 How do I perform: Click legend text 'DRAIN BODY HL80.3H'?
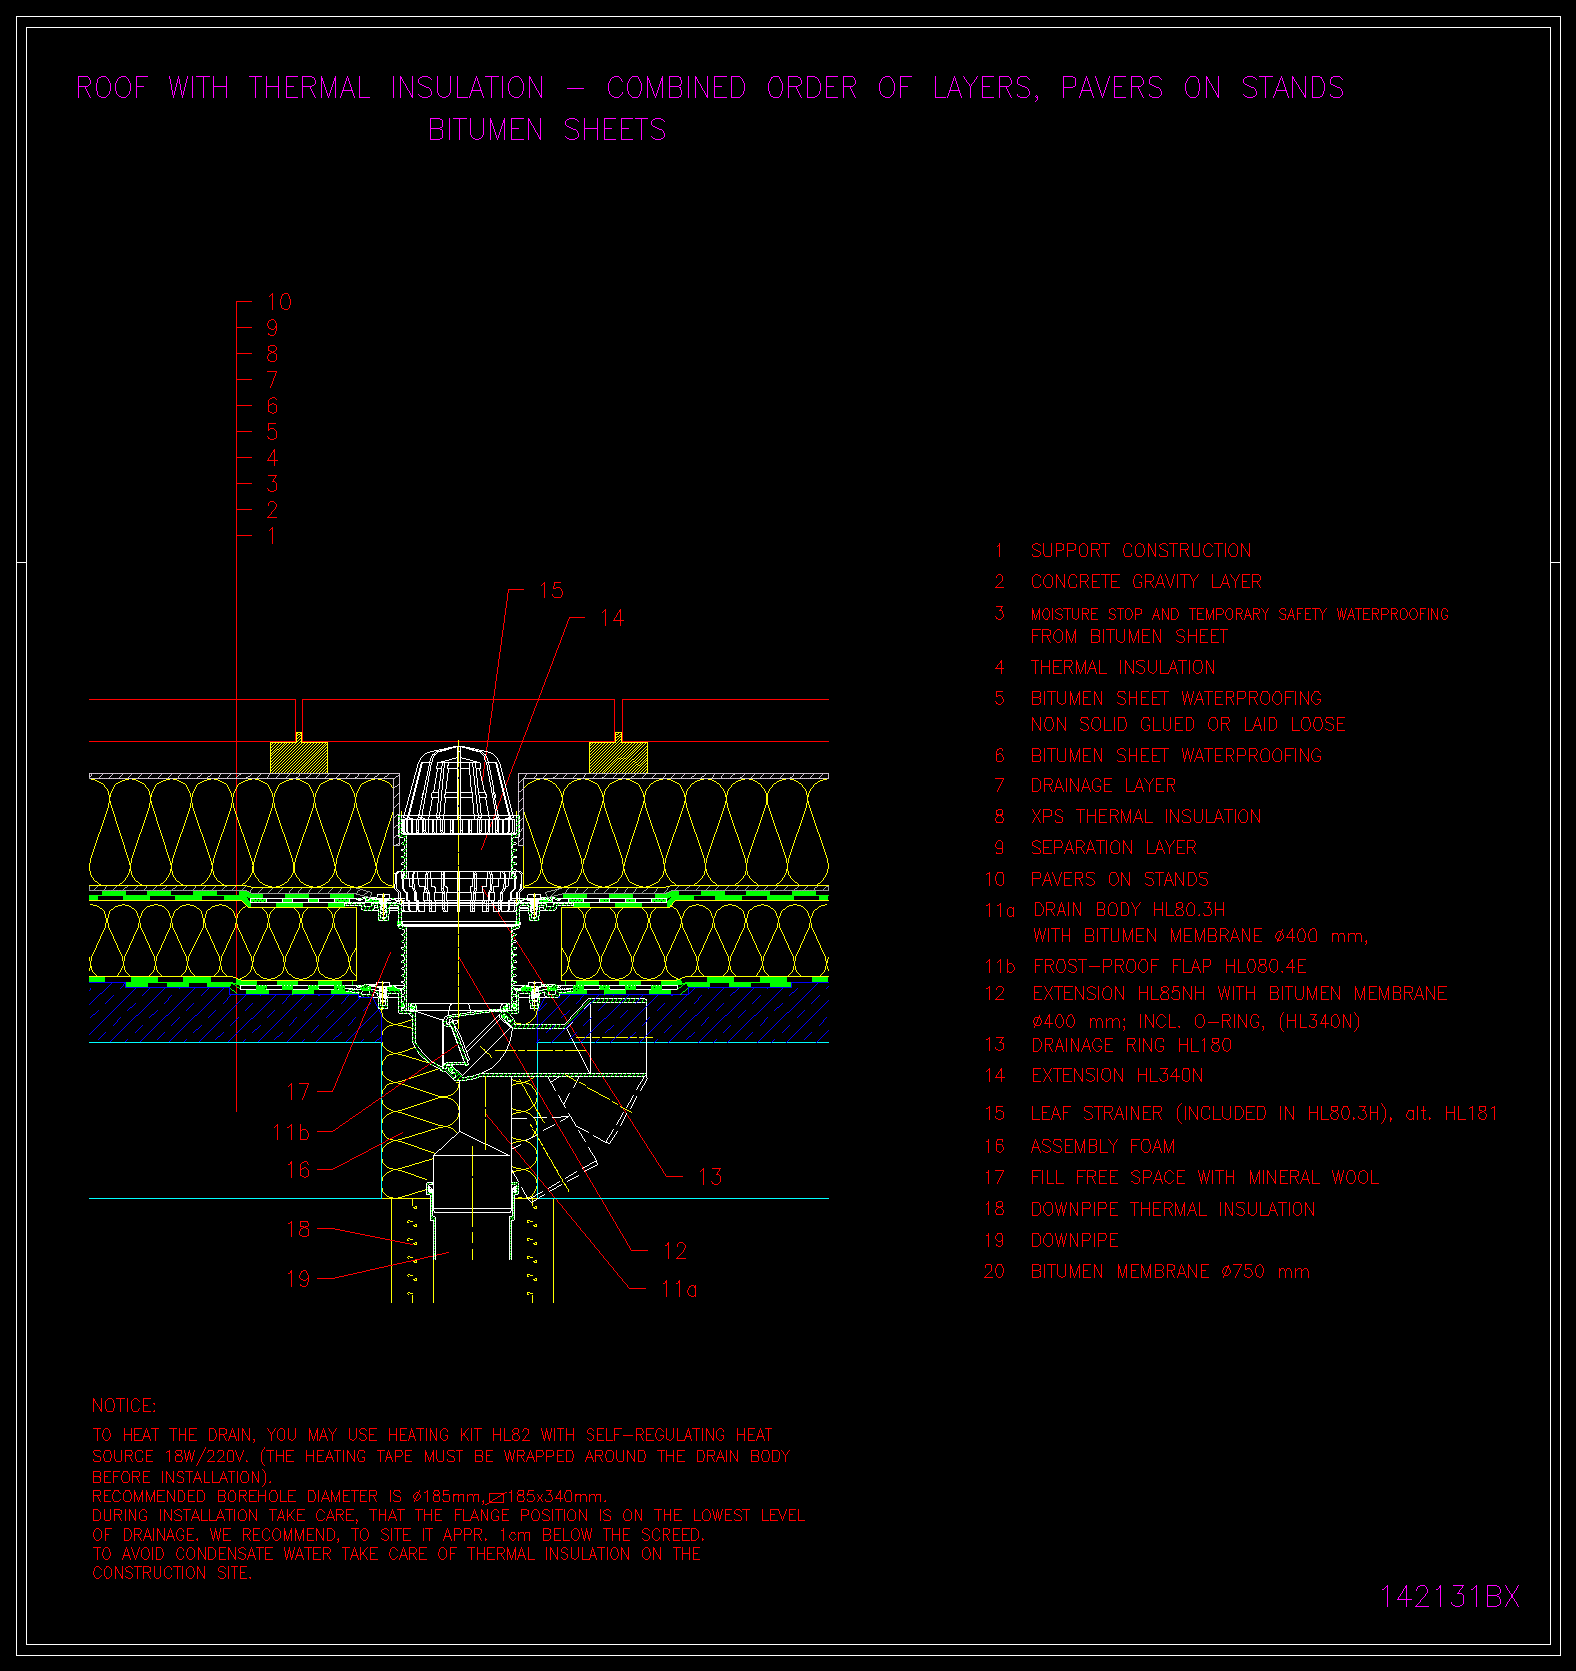(x=1129, y=910)
